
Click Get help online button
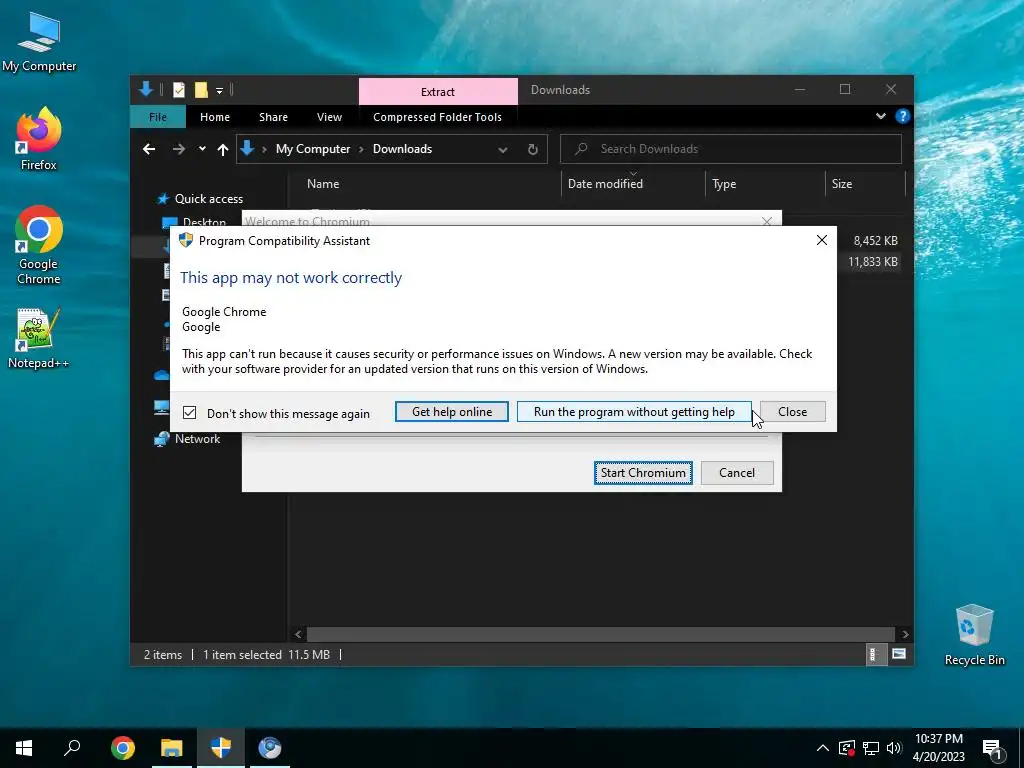click(x=452, y=411)
